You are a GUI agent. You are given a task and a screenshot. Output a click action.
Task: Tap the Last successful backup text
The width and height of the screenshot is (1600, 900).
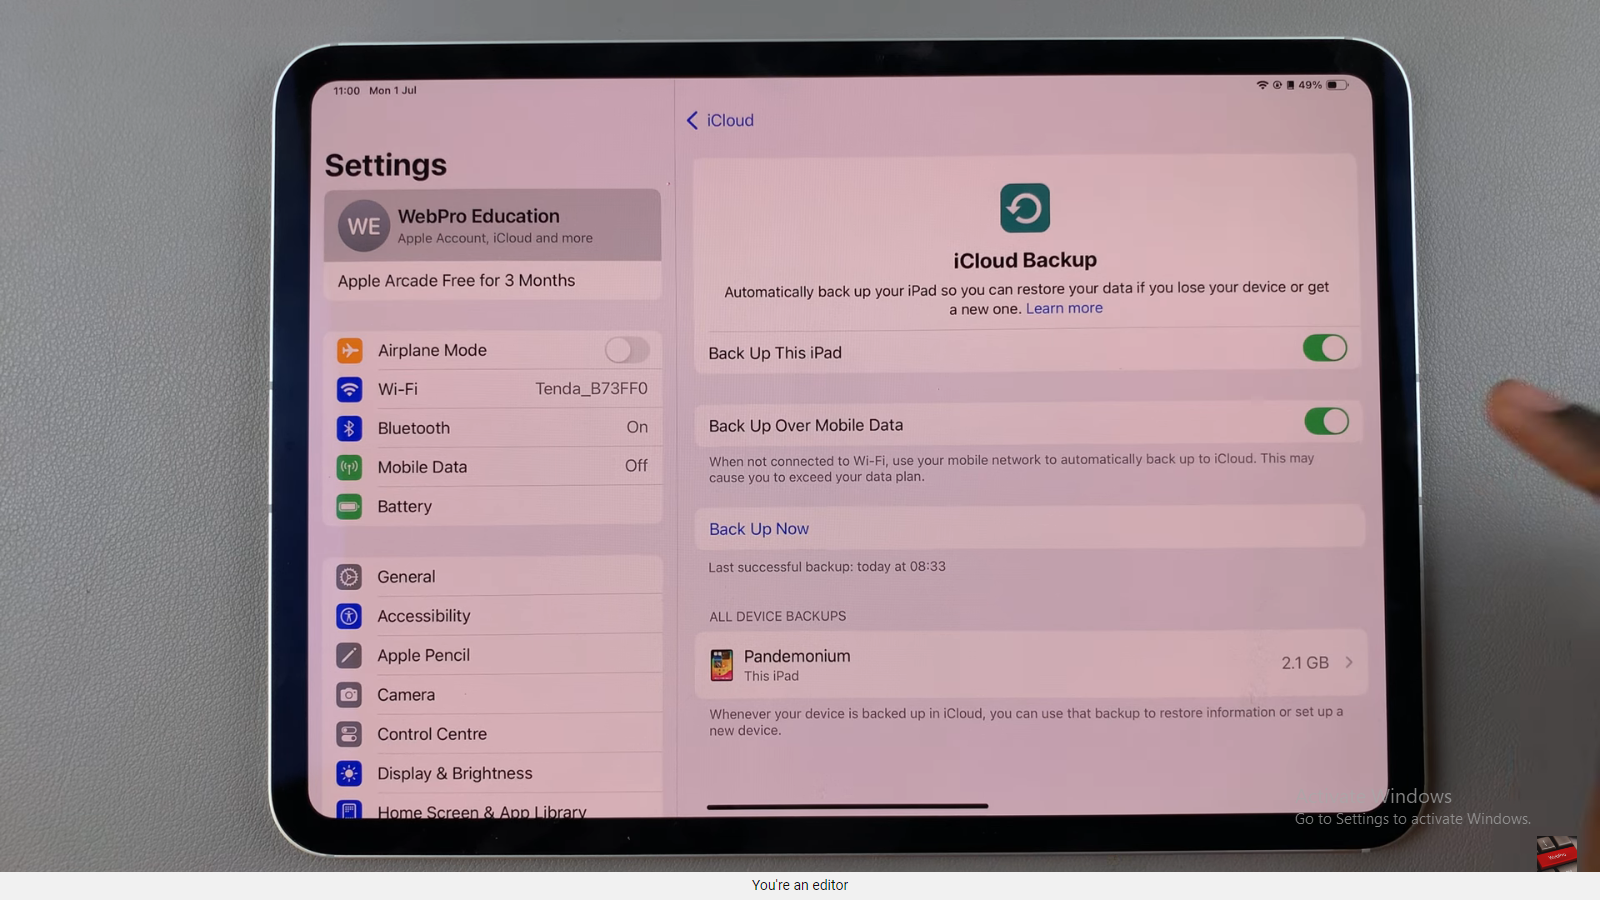pos(827,567)
